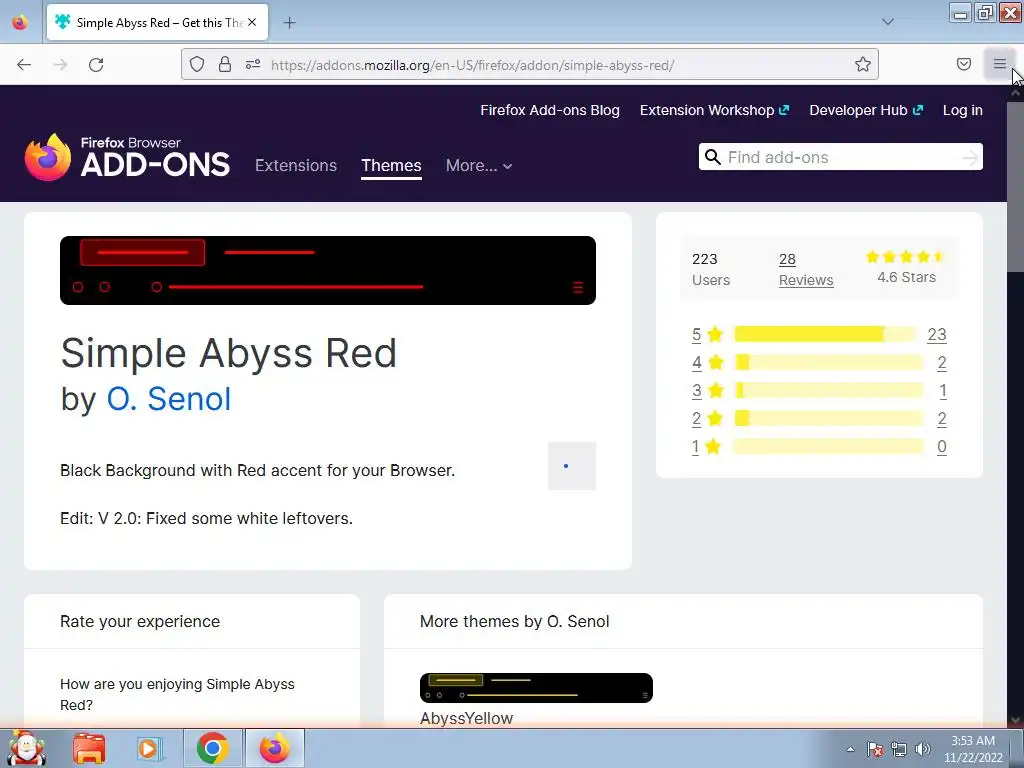The image size is (1024, 768).
Task: Click the AbyssYellow theme preview image
Action: coord(536,688)
